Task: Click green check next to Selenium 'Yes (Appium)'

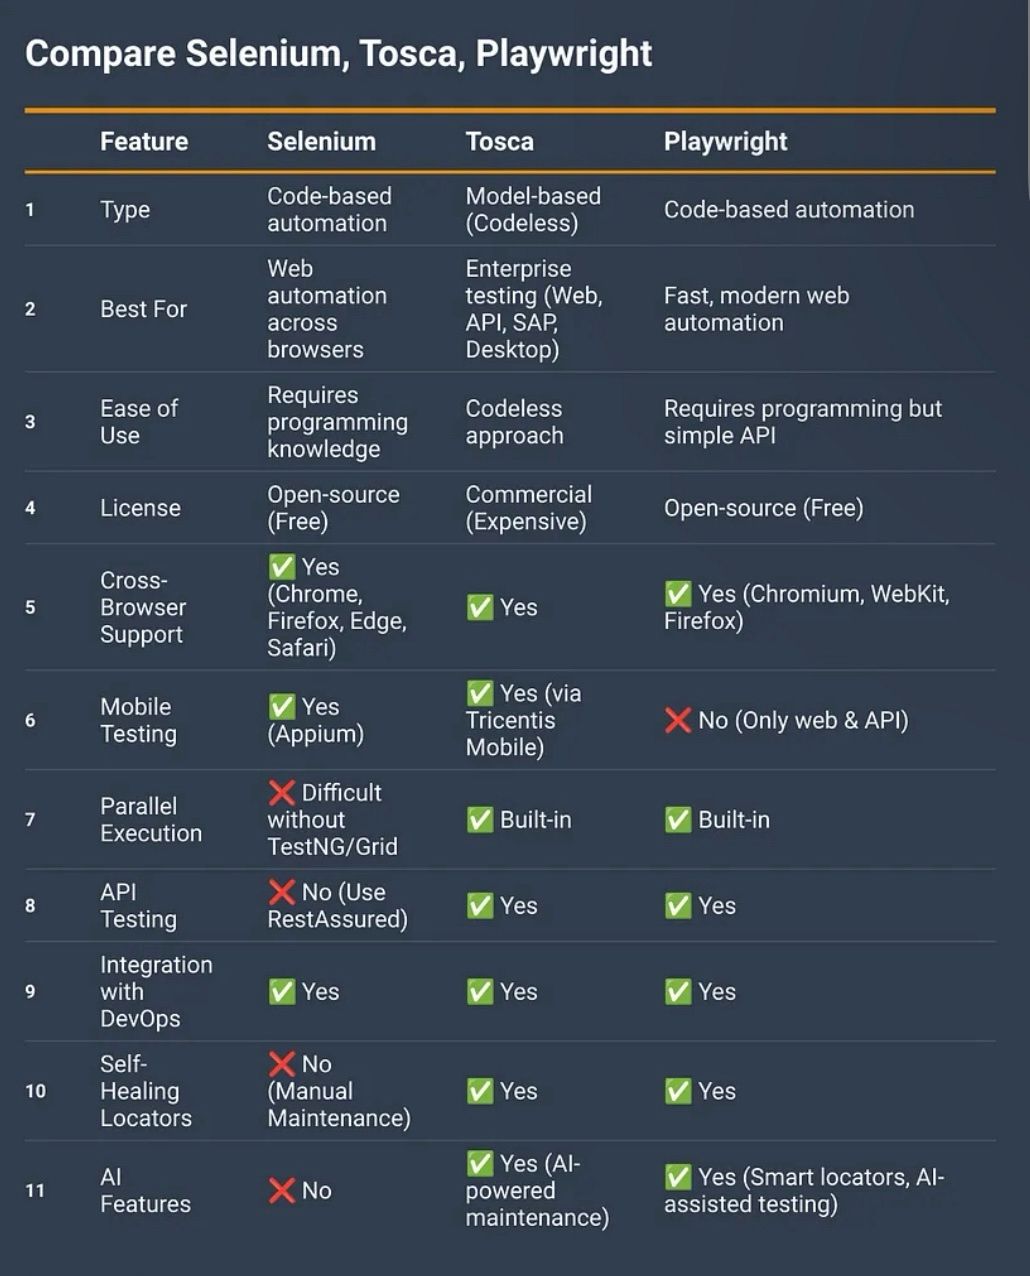Action: 282,707
